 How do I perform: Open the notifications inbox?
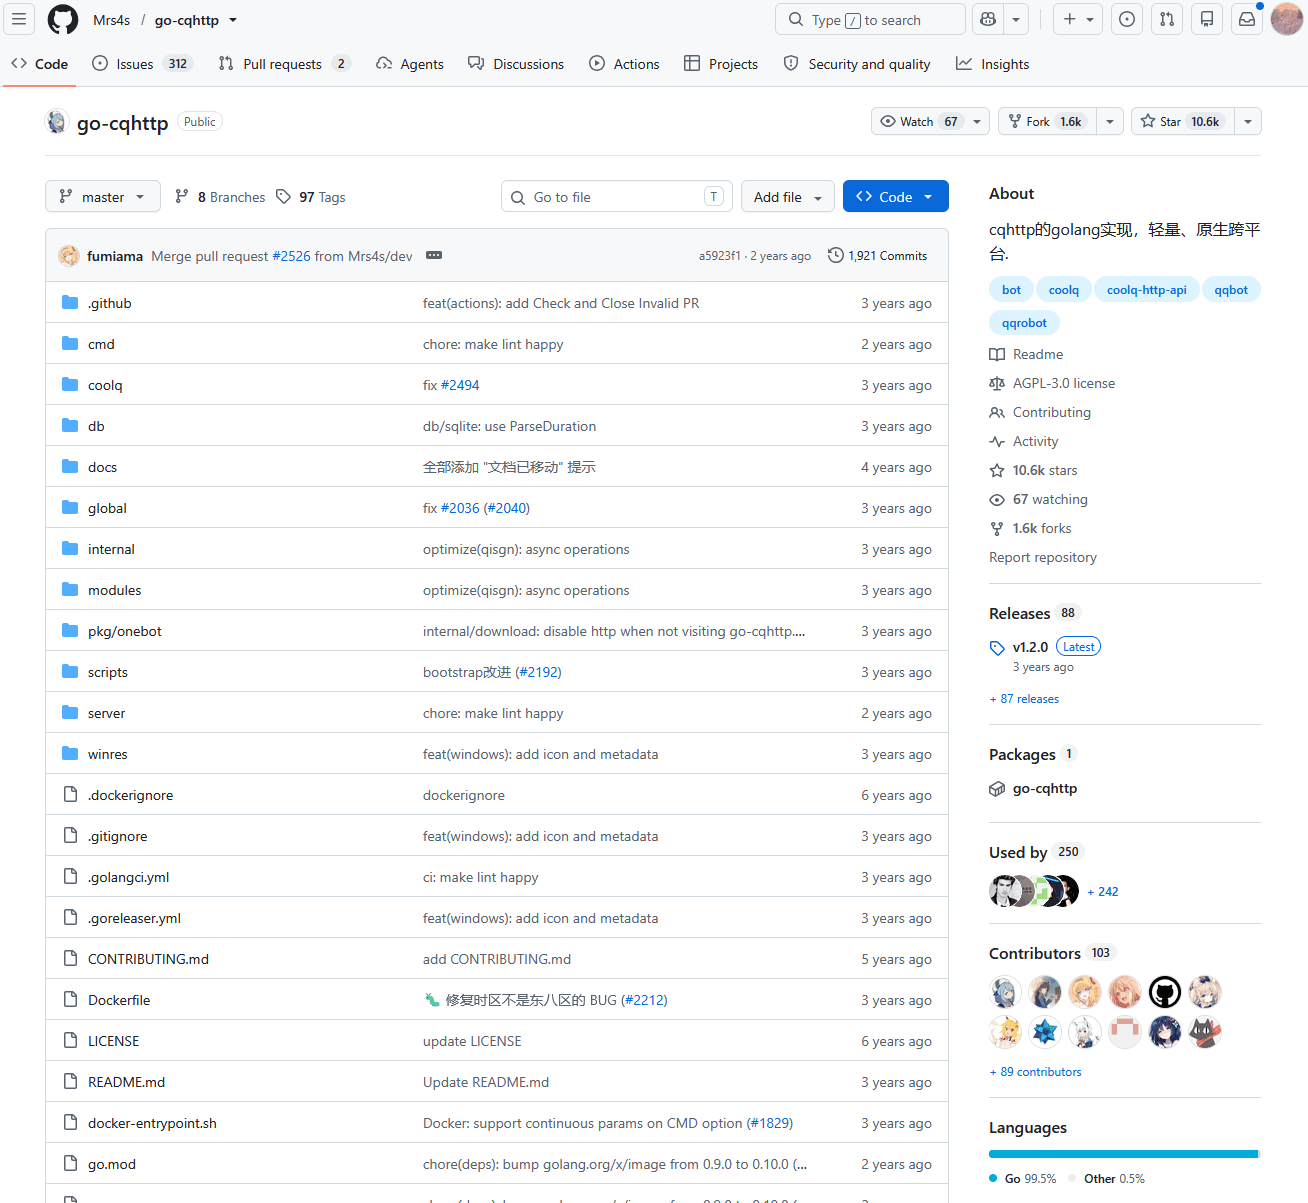click(x=1247, y=19)
